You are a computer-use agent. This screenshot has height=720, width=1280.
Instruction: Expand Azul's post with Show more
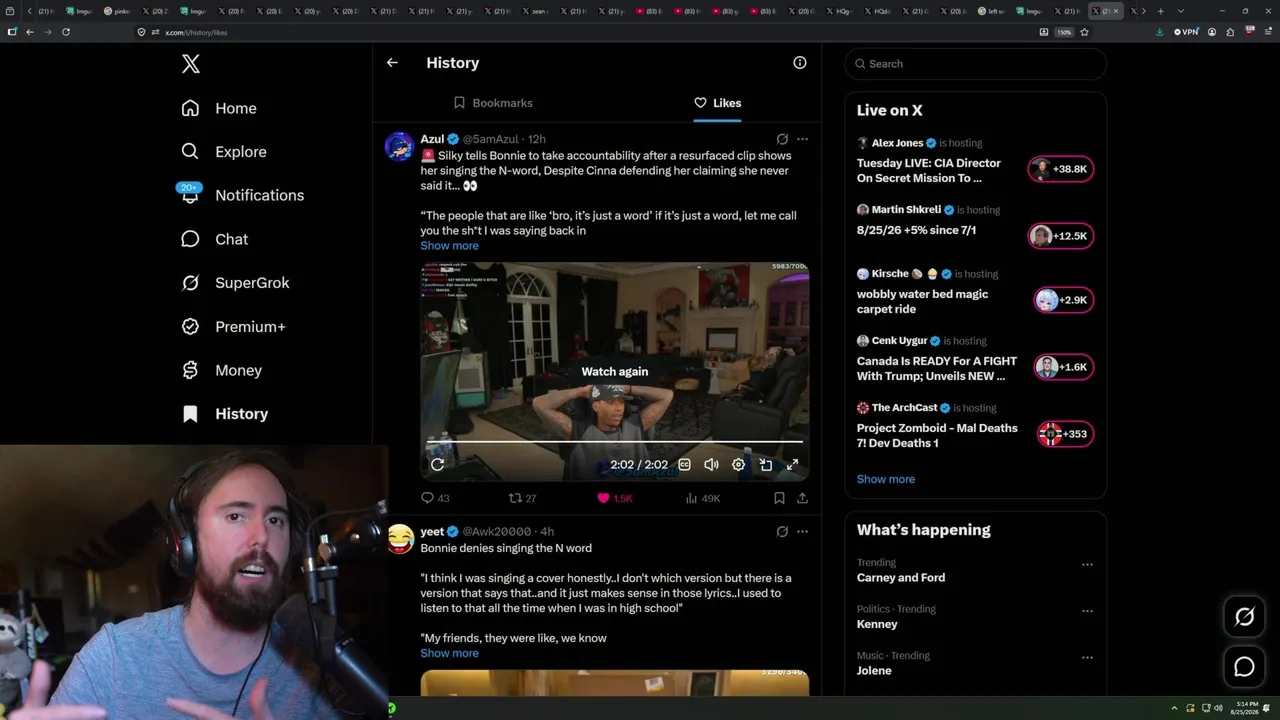449,246
